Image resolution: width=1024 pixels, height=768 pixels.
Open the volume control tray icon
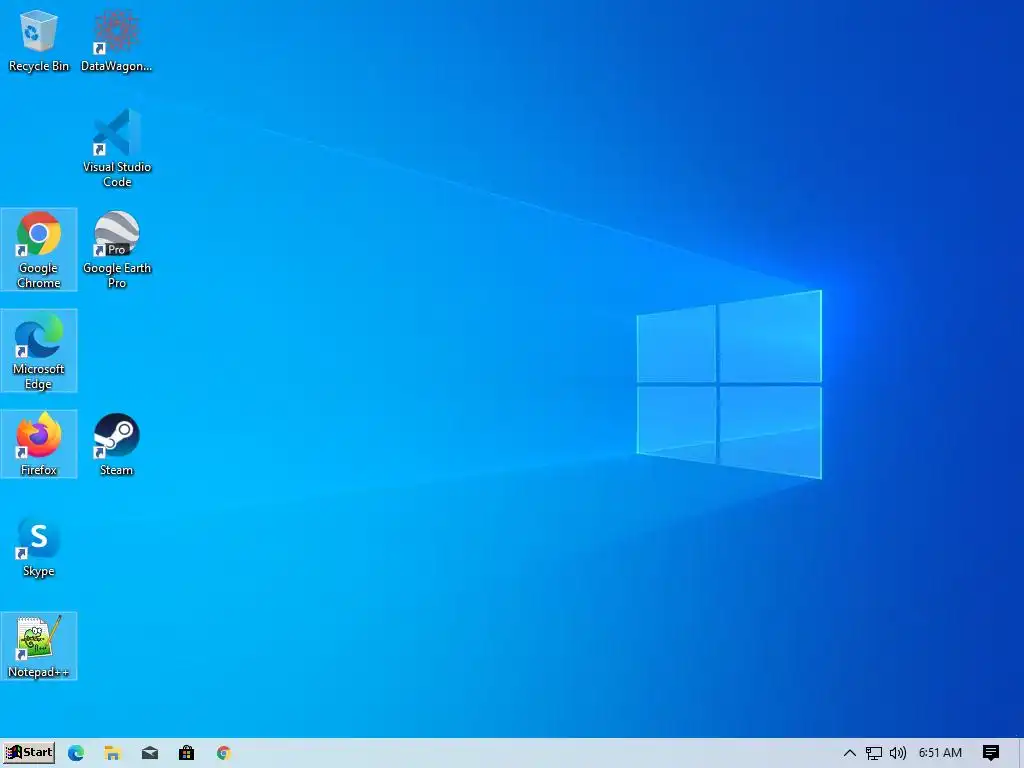(x=898, y=753)
